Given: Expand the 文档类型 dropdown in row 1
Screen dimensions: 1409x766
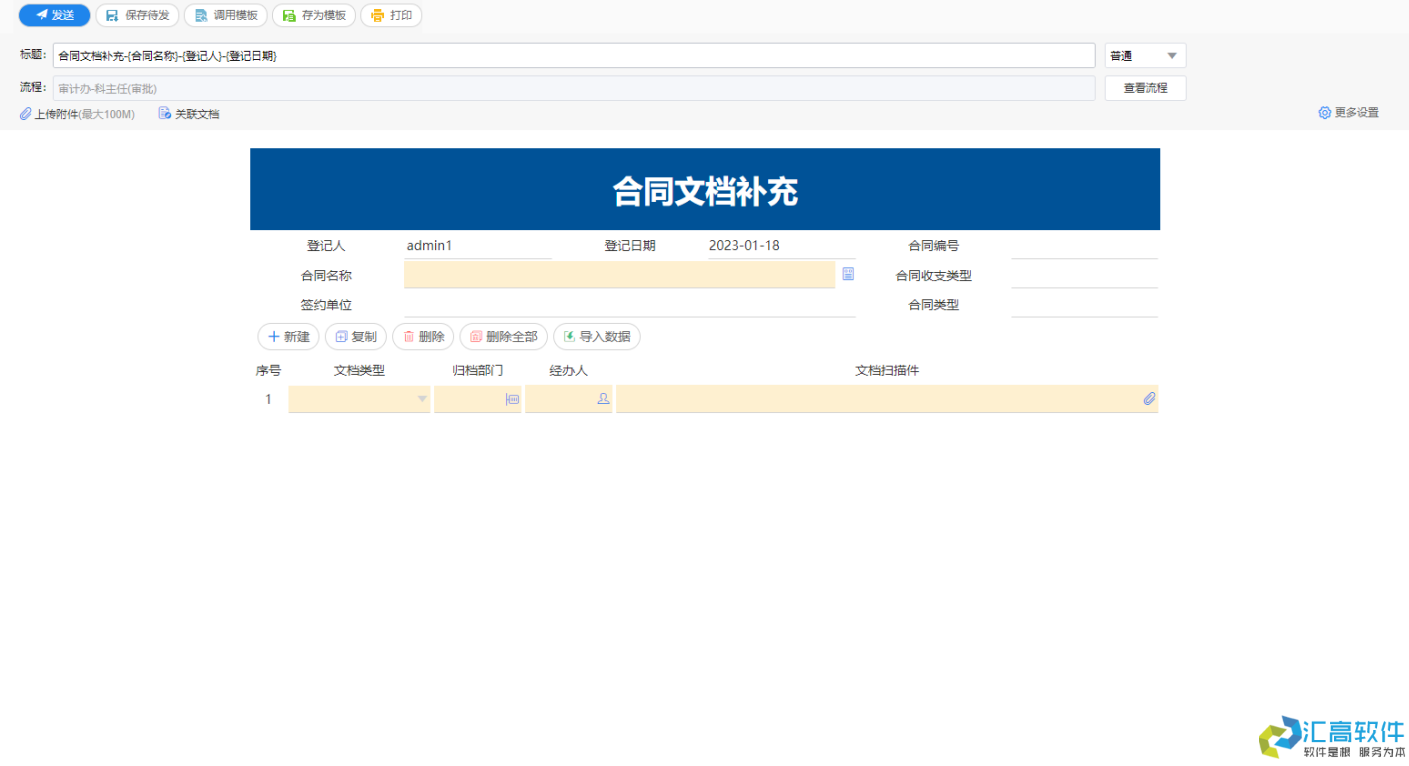Looking at the screenshot, I should (x=421, y=398).
